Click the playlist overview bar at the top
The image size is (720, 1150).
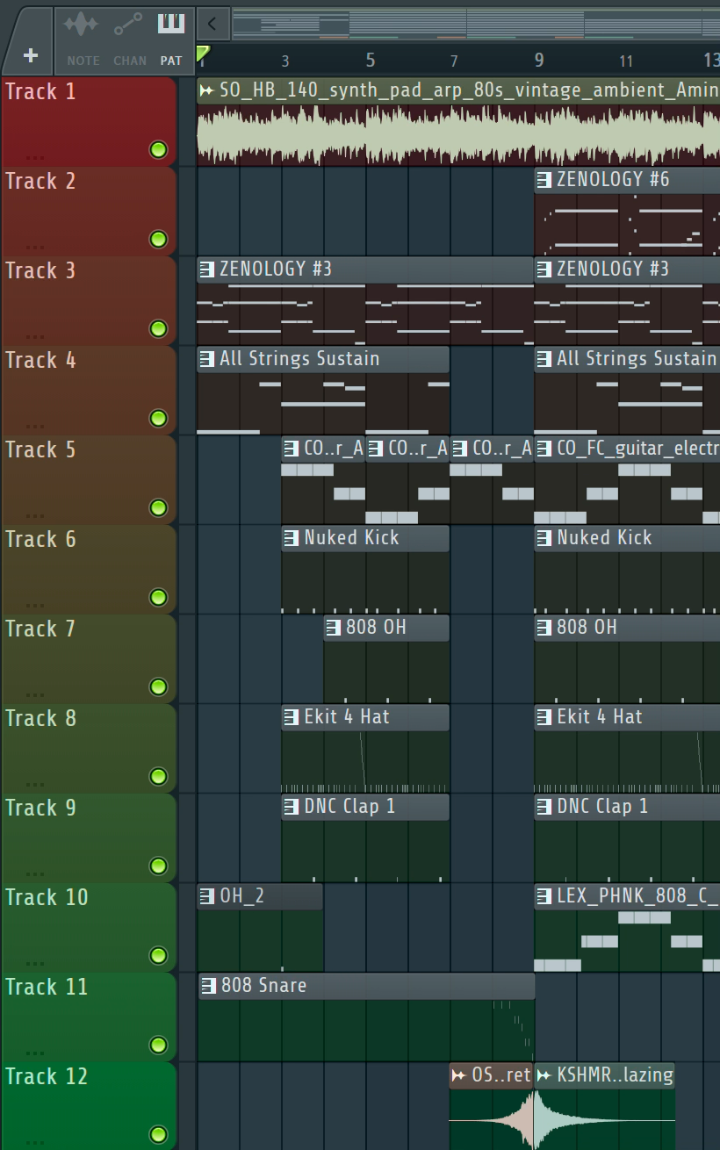pyautogui.click(x=476, y=23)
